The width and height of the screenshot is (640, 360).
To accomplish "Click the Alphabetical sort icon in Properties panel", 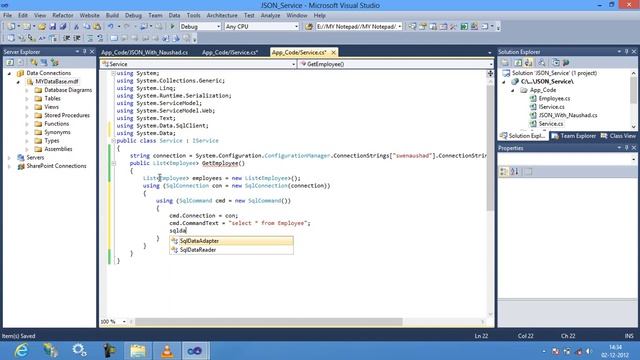I will pyautogui.click(x=515, y=171).
